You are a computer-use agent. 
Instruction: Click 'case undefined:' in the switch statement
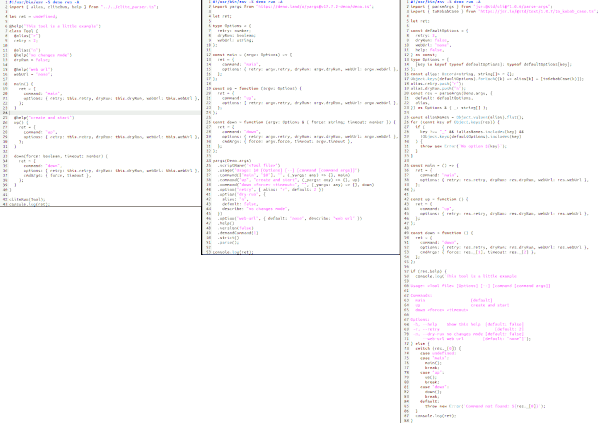[438, 353]
